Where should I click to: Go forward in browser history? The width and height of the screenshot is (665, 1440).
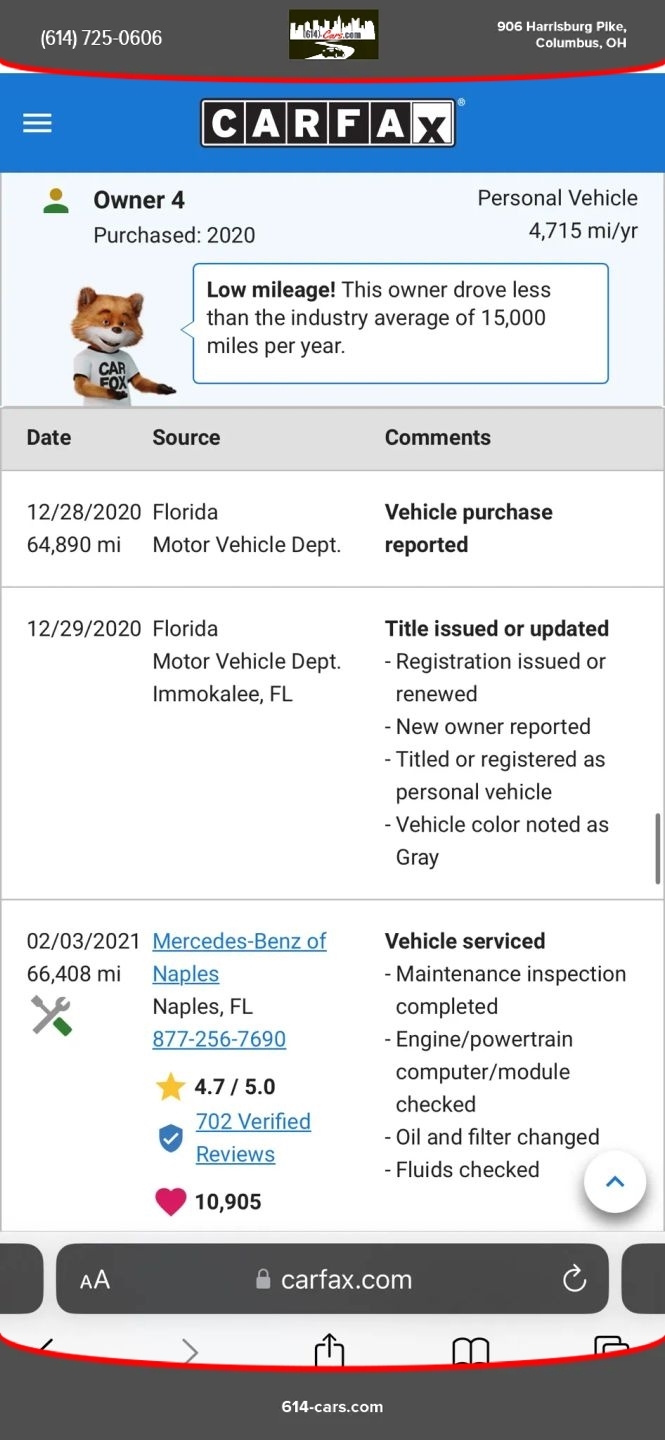[190, 1352]
